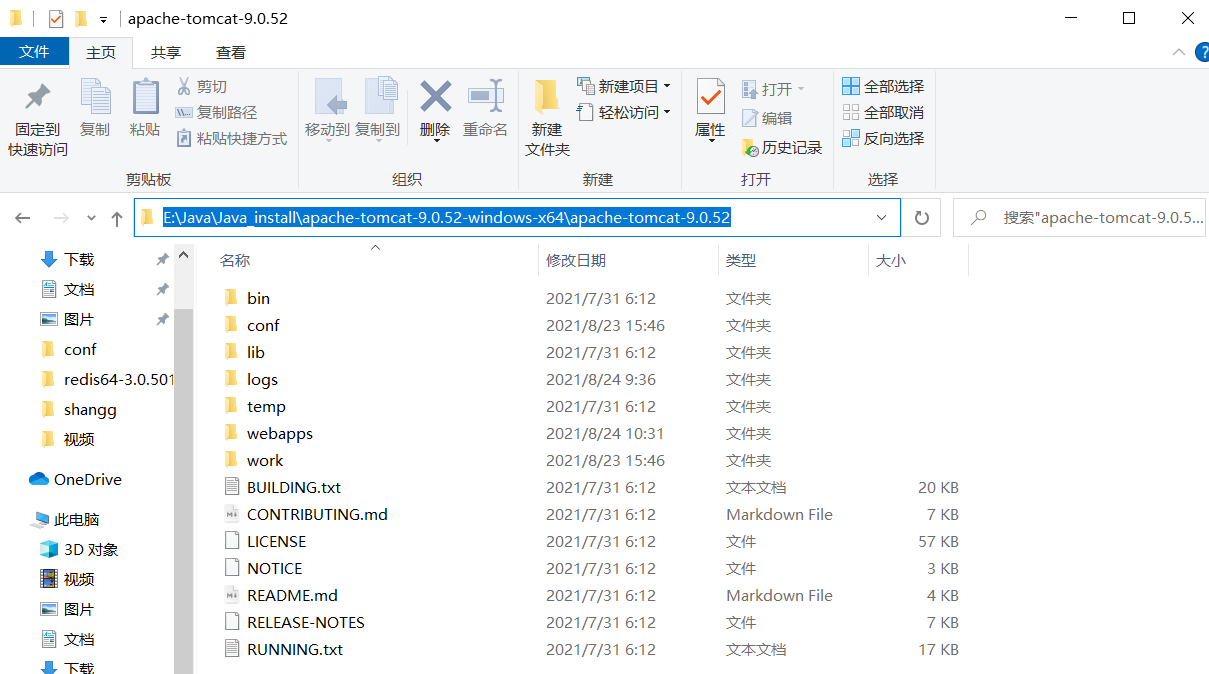Click the Rename (重命名) icon
The image size is (1209, 674).
click(x=485, y=97)
